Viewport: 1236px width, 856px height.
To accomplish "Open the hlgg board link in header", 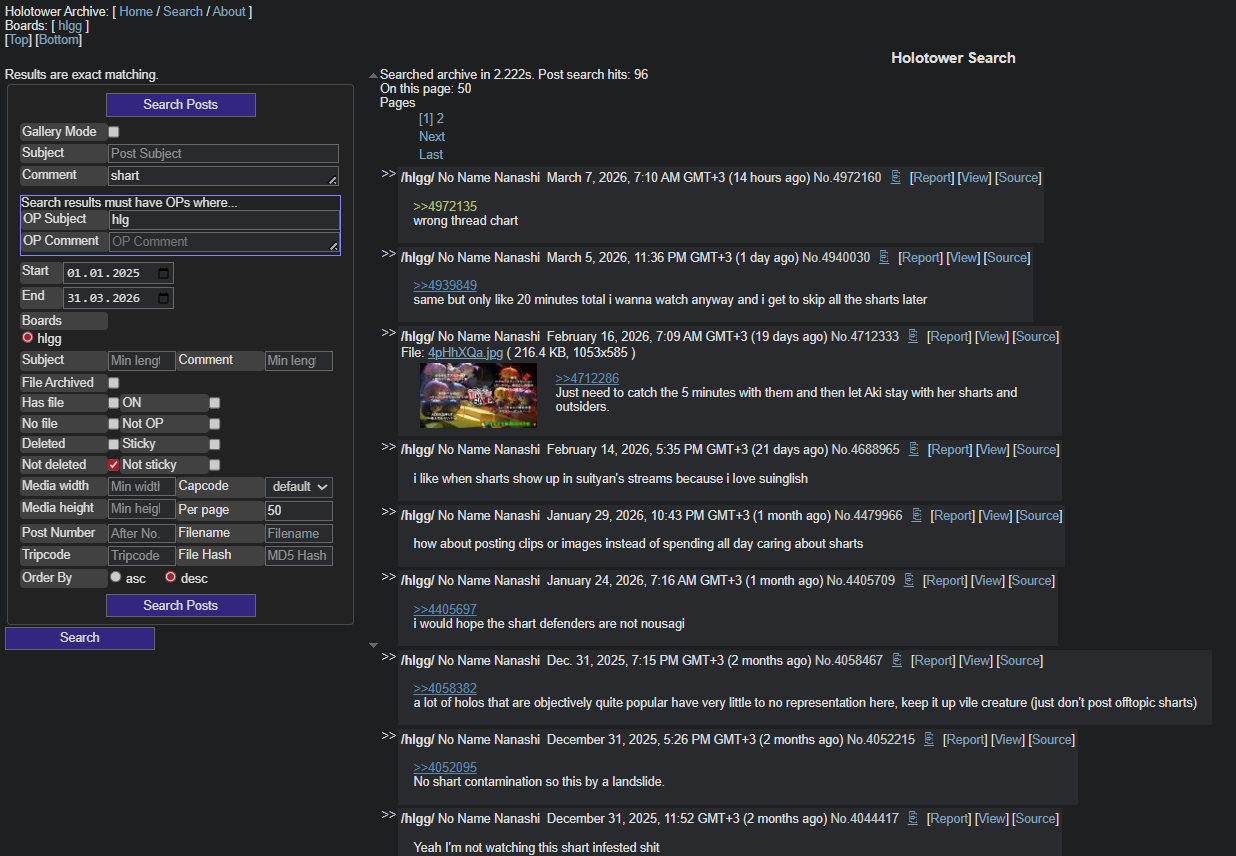I will click(x=70, y=26).
